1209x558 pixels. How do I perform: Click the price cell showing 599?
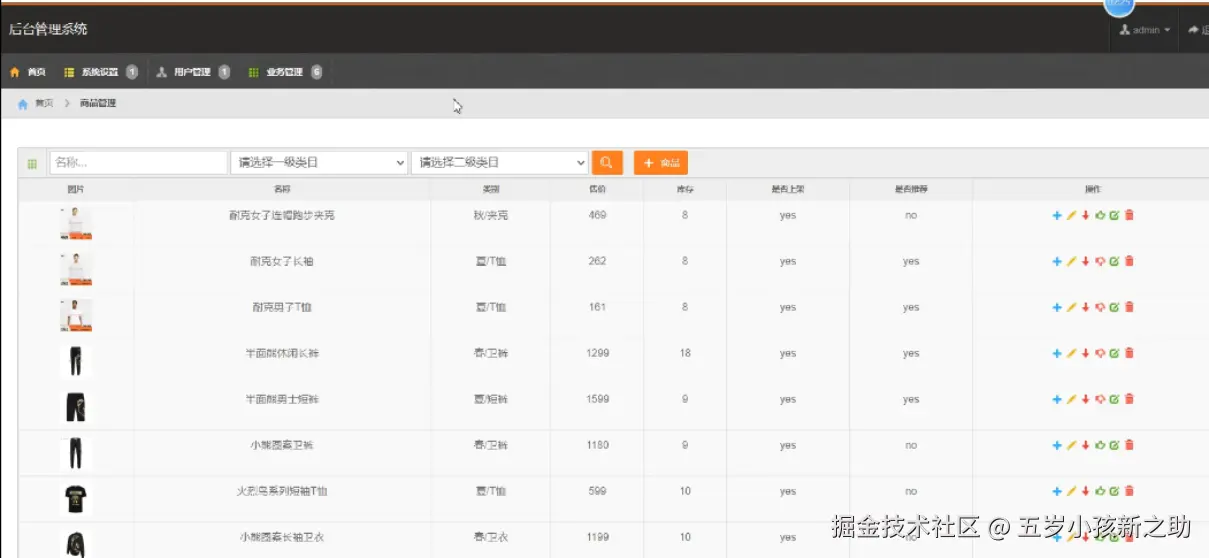click(x=597, y=491)
